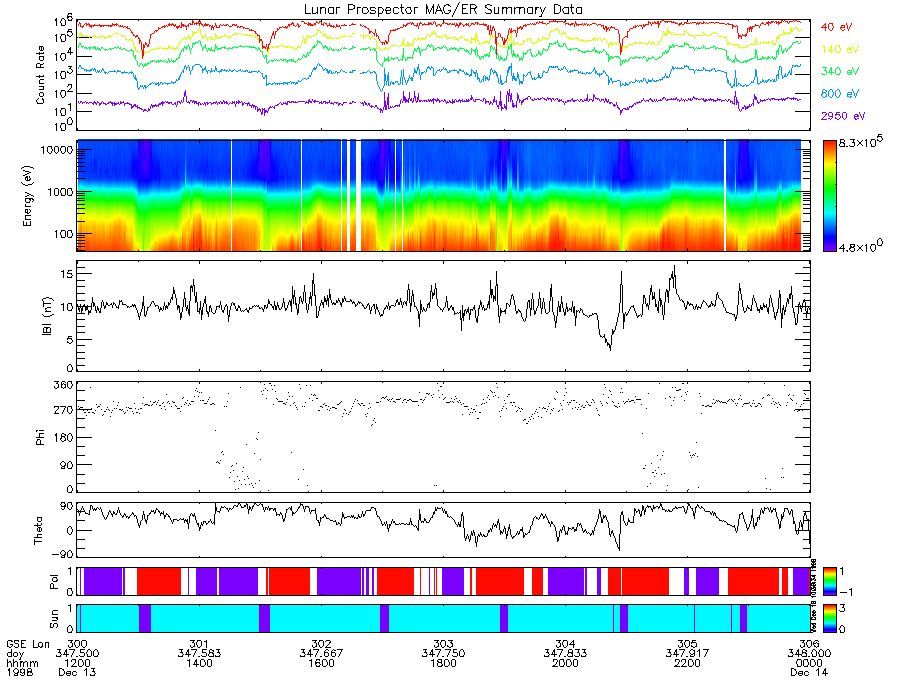Click the '4.8×10^0' color bar minimum
The image size is (900, 700).
860,246
